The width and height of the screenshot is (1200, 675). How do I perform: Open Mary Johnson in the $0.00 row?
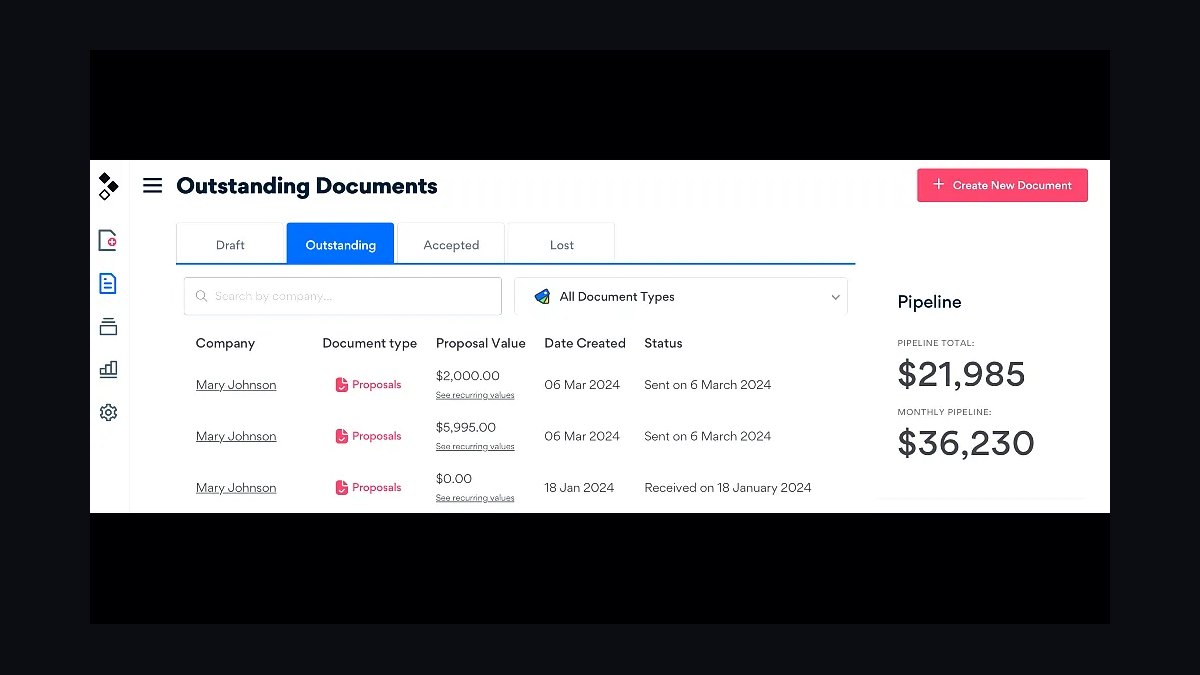tap(236, 488)
